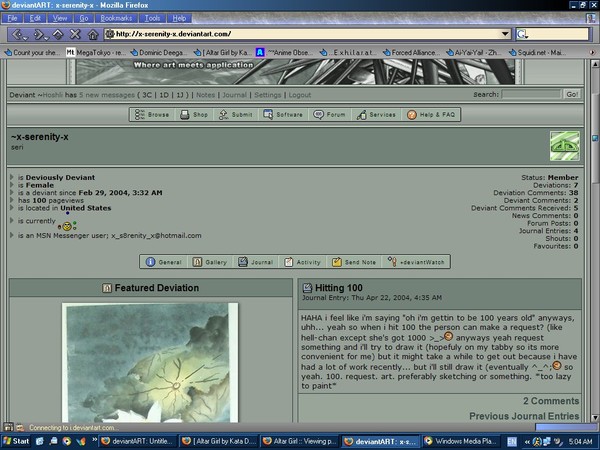This screenshot has height=450, width=600.
Task: Go back with the browser Back arrow
Action: coord(16,34)
